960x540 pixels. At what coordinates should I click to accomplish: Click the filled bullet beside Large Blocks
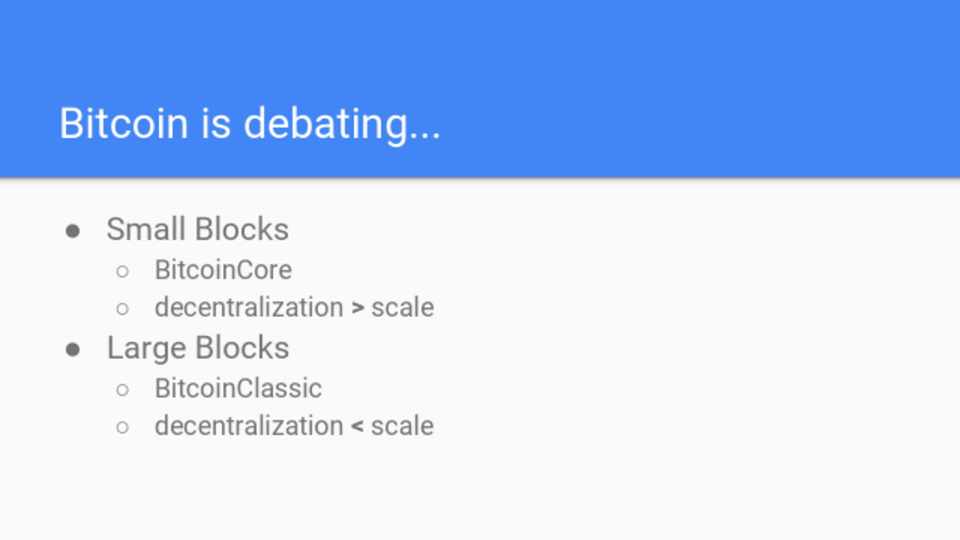[72, 350]
